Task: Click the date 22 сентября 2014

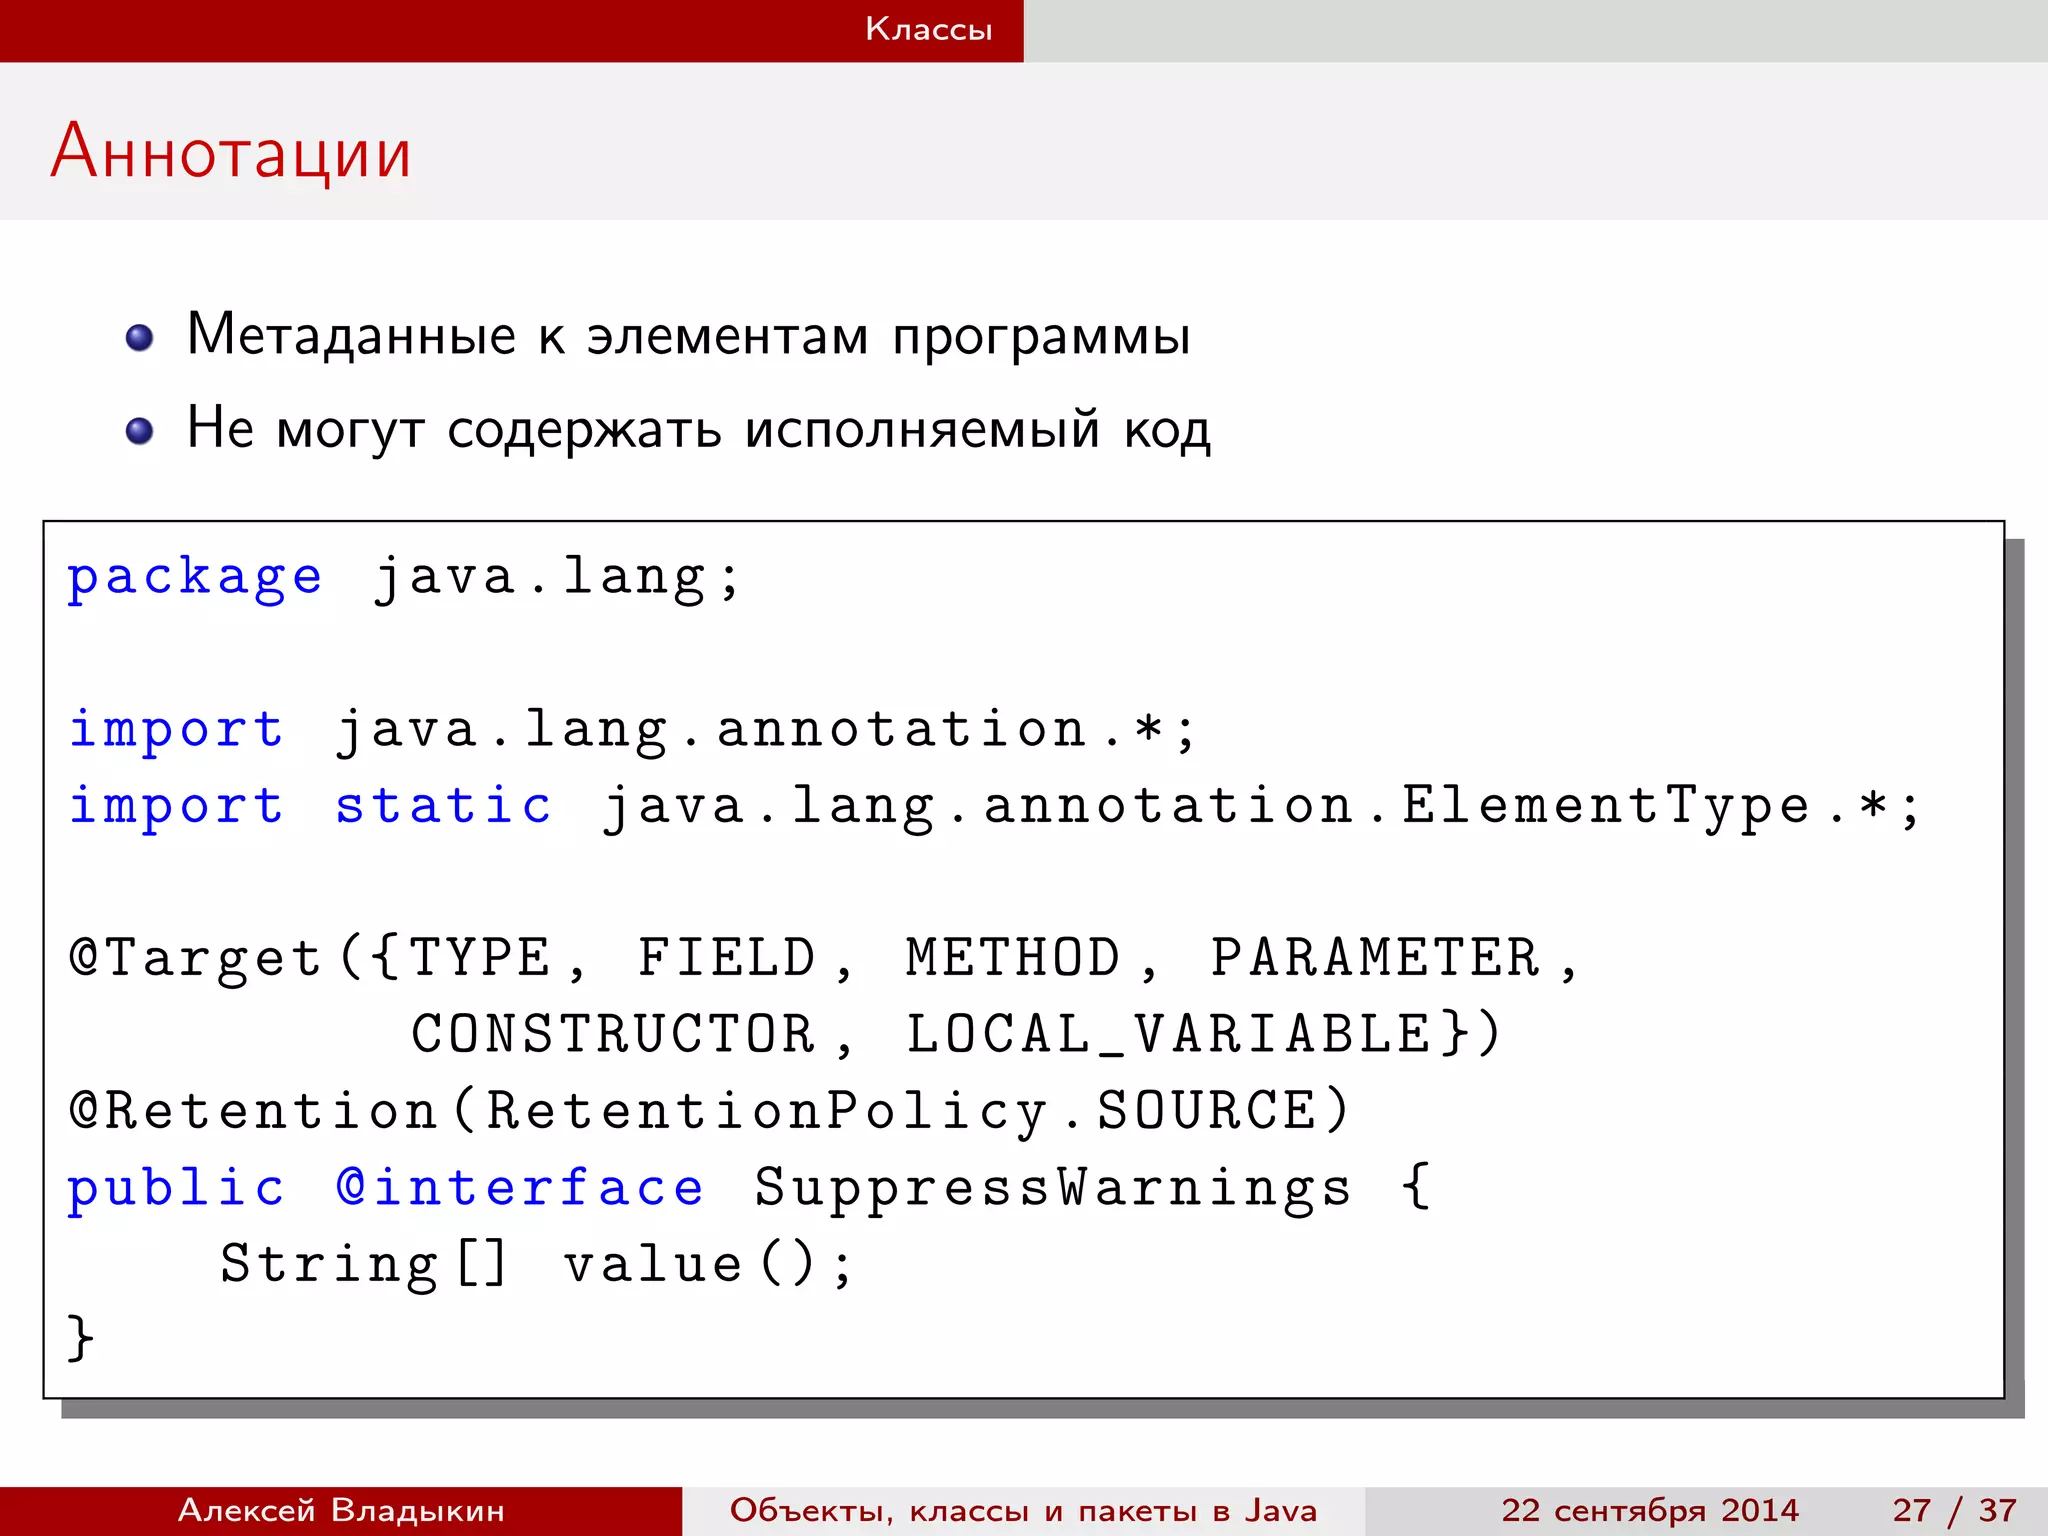Action: pos(1649,1510)
